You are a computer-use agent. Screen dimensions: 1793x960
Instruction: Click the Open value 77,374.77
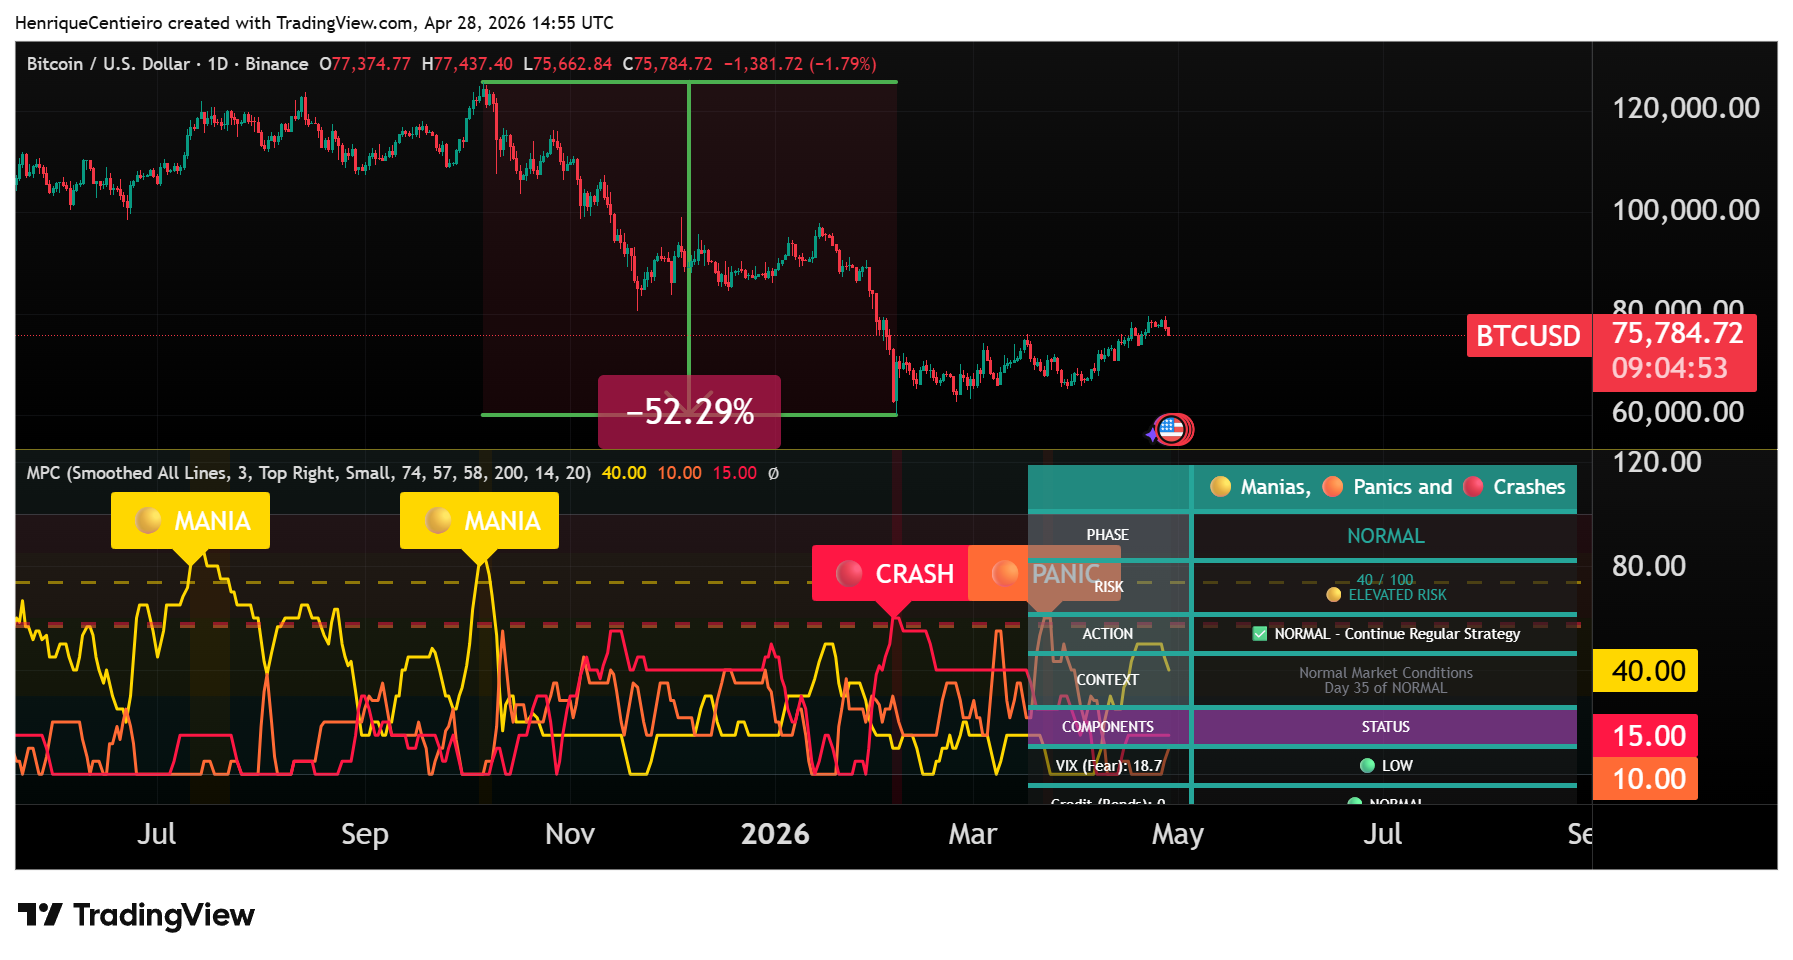tap(371, 64)
